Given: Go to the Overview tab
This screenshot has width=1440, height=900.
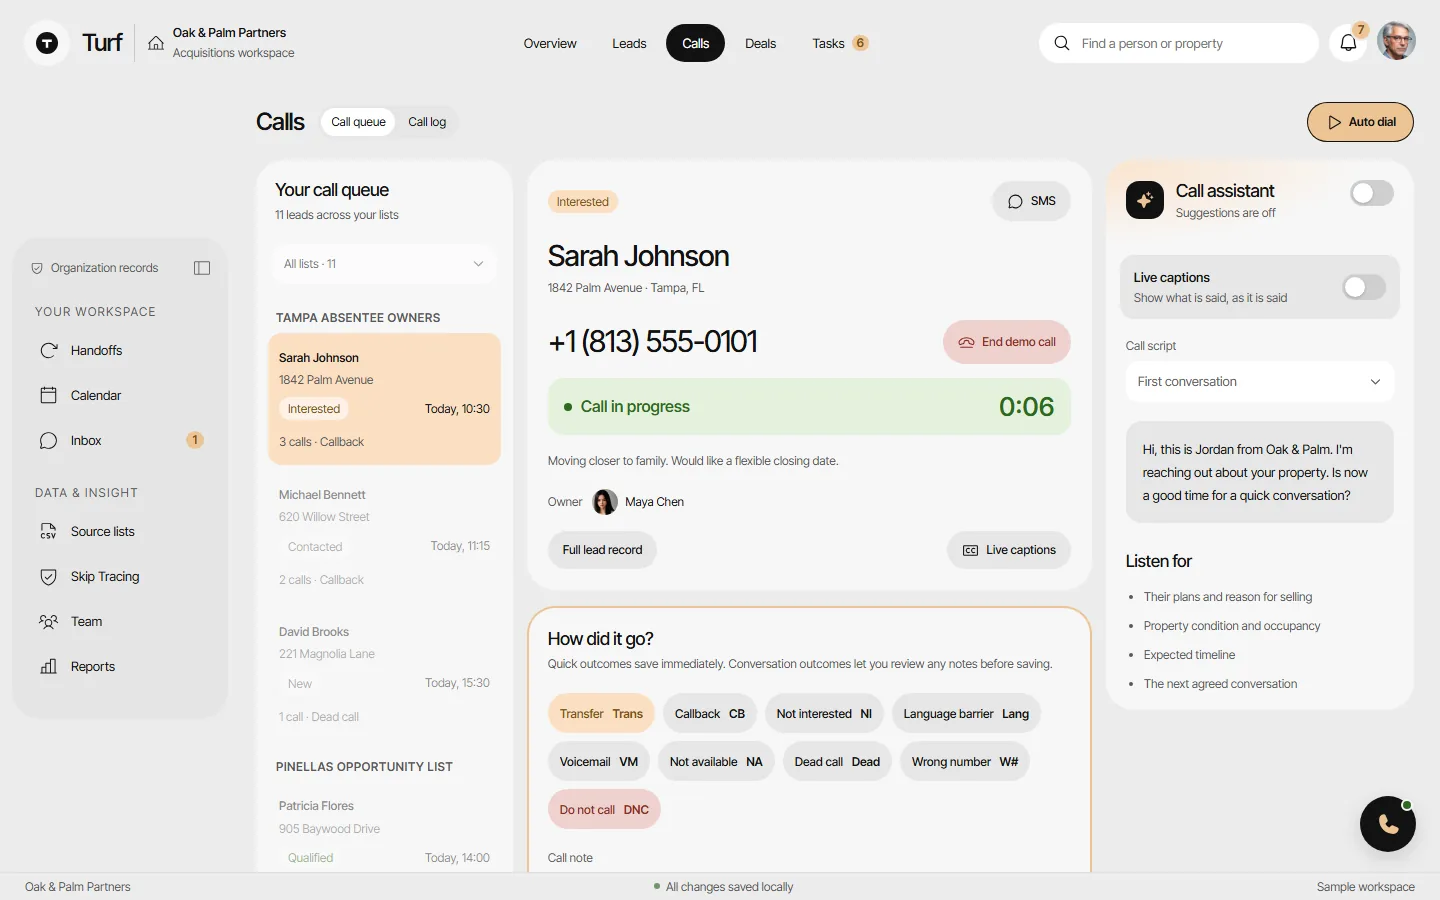Looking at the screenshot, I should coord(550,44).
